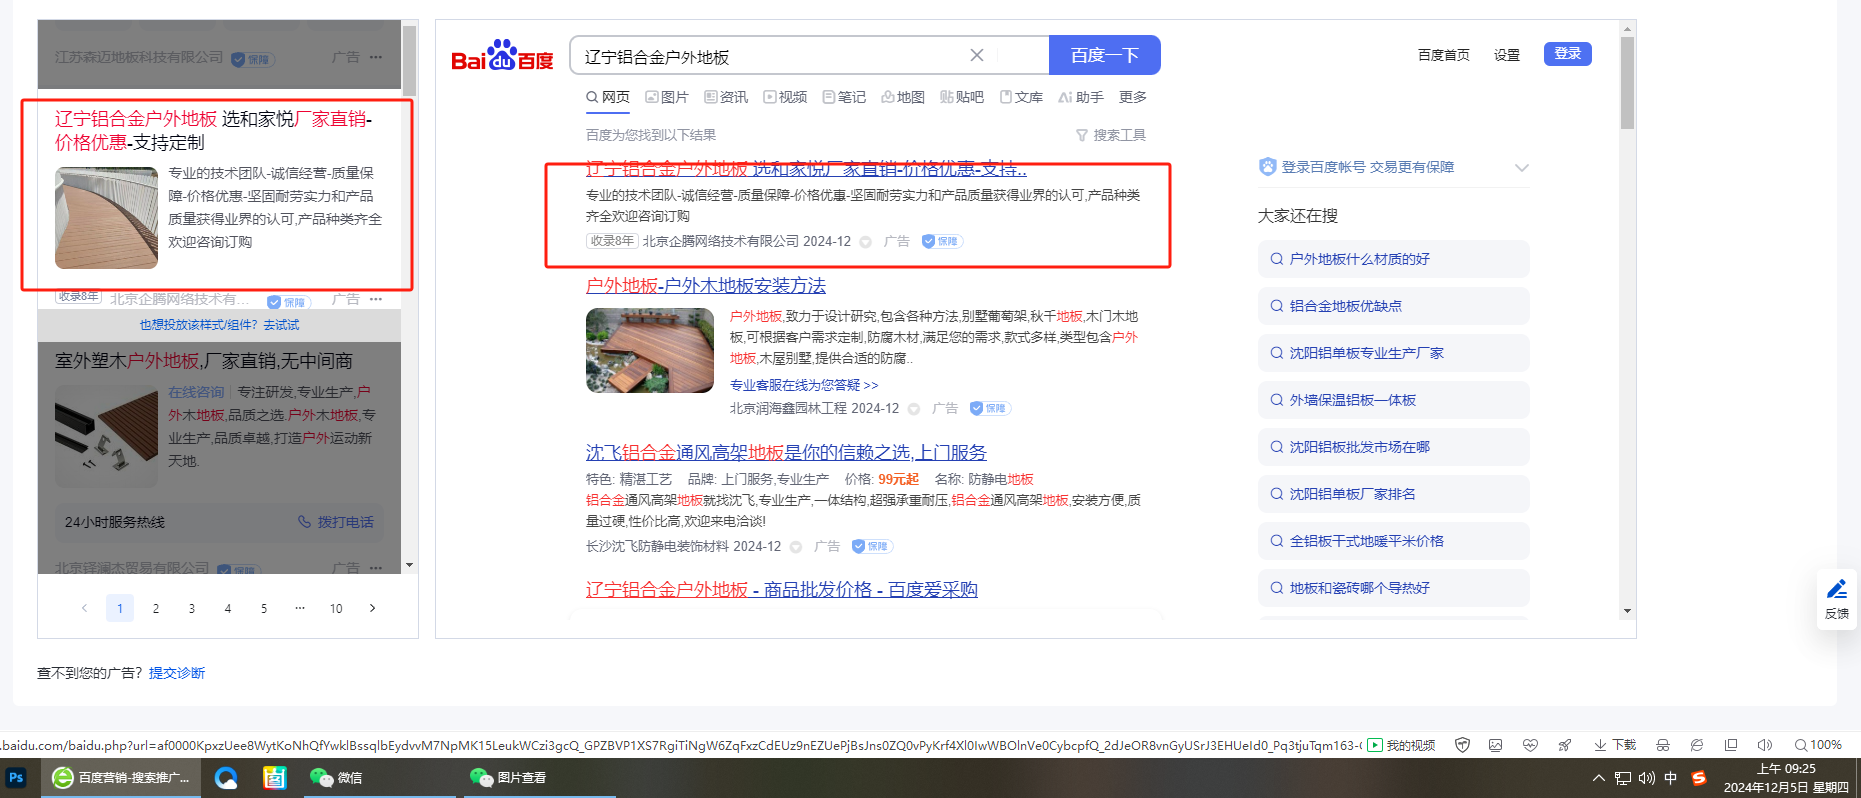Open more options for the 江苏森迈地板 ad
This screenshot has height=798, width=1861.
[376, 57]
